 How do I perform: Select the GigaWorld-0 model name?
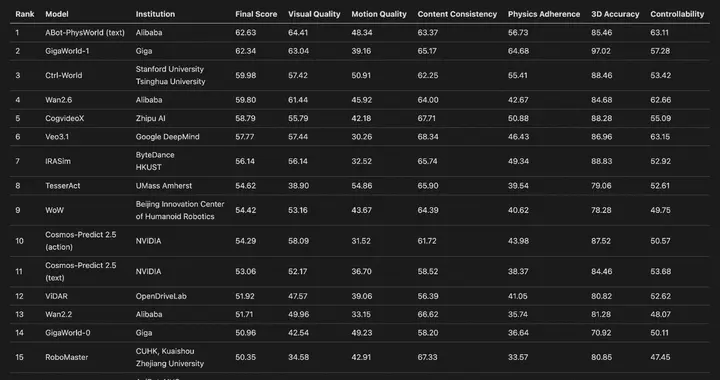pos(68,333)
